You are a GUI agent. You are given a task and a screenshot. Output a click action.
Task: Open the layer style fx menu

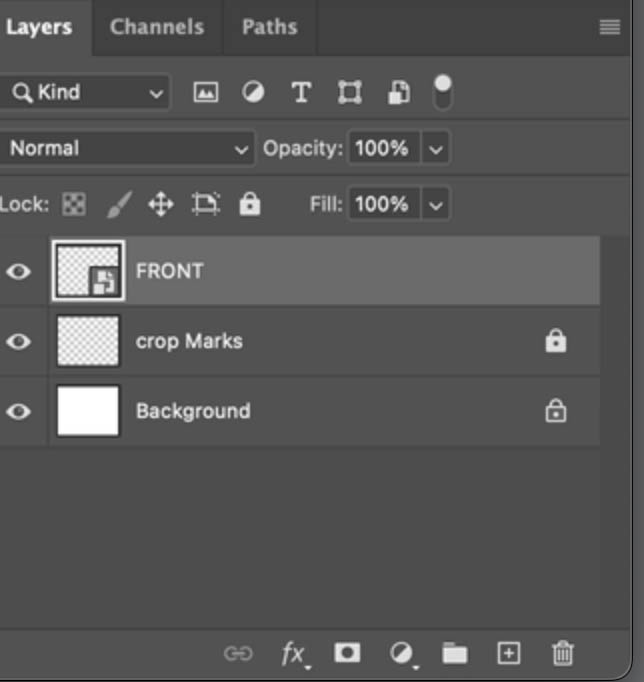293,653
